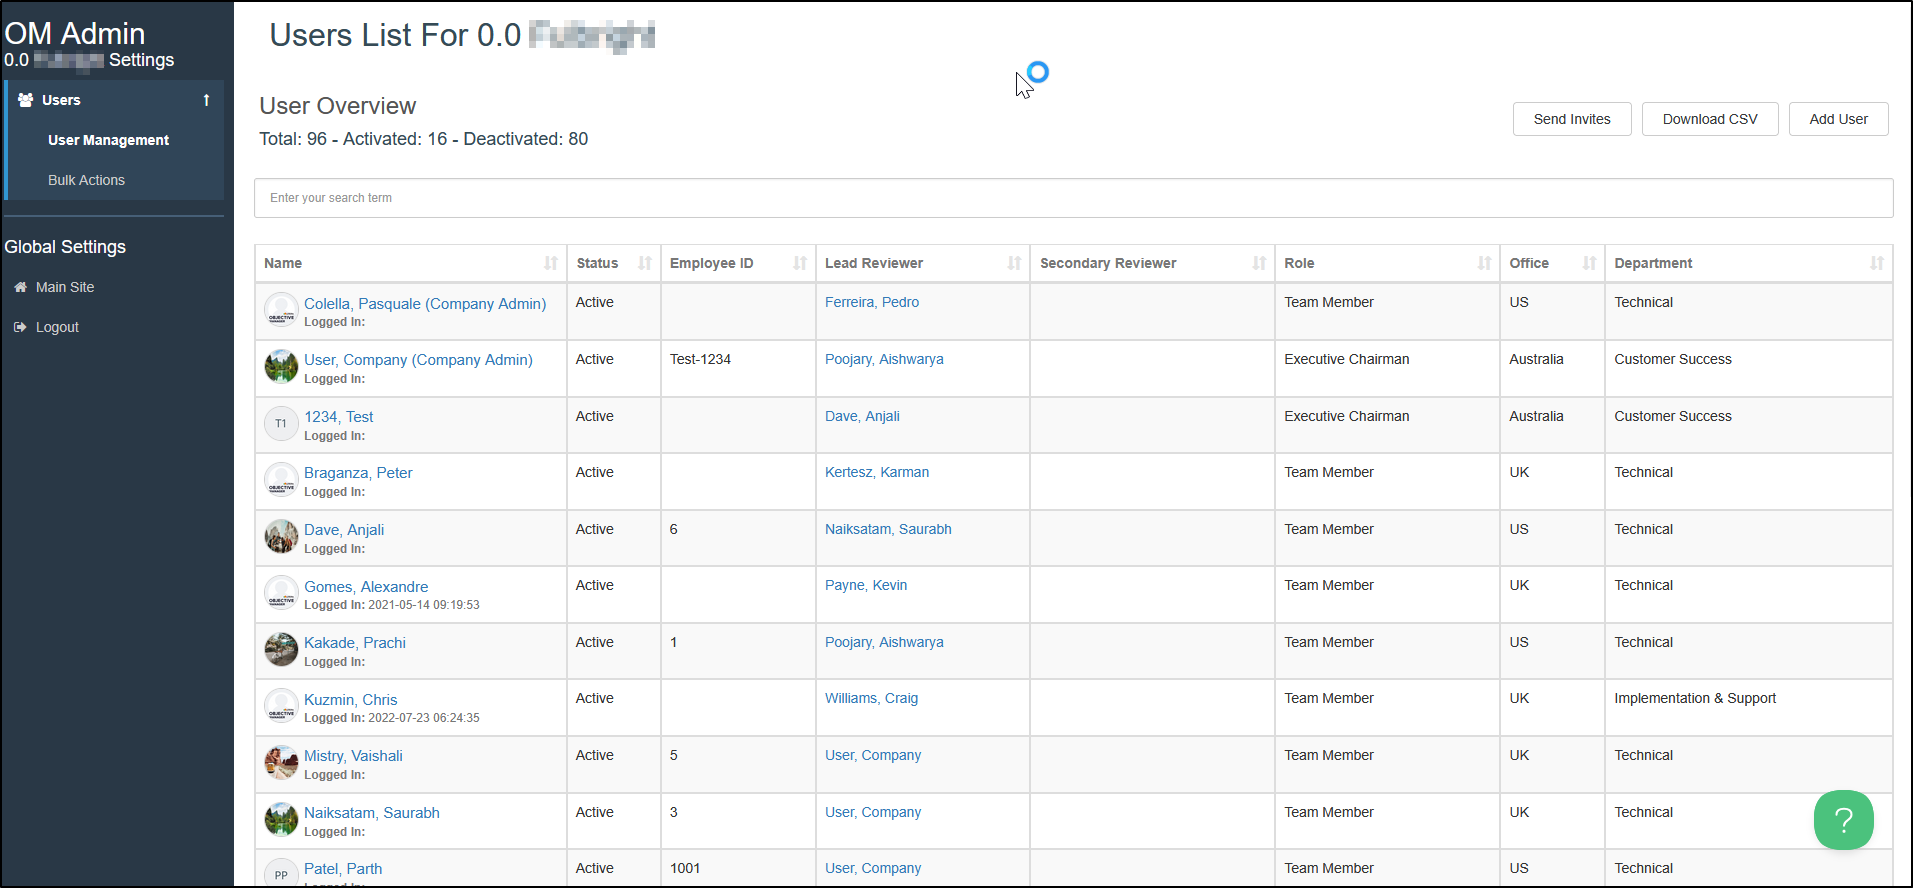
Task: Click Dave, Anjali profile picture
Action: point(281,536)
